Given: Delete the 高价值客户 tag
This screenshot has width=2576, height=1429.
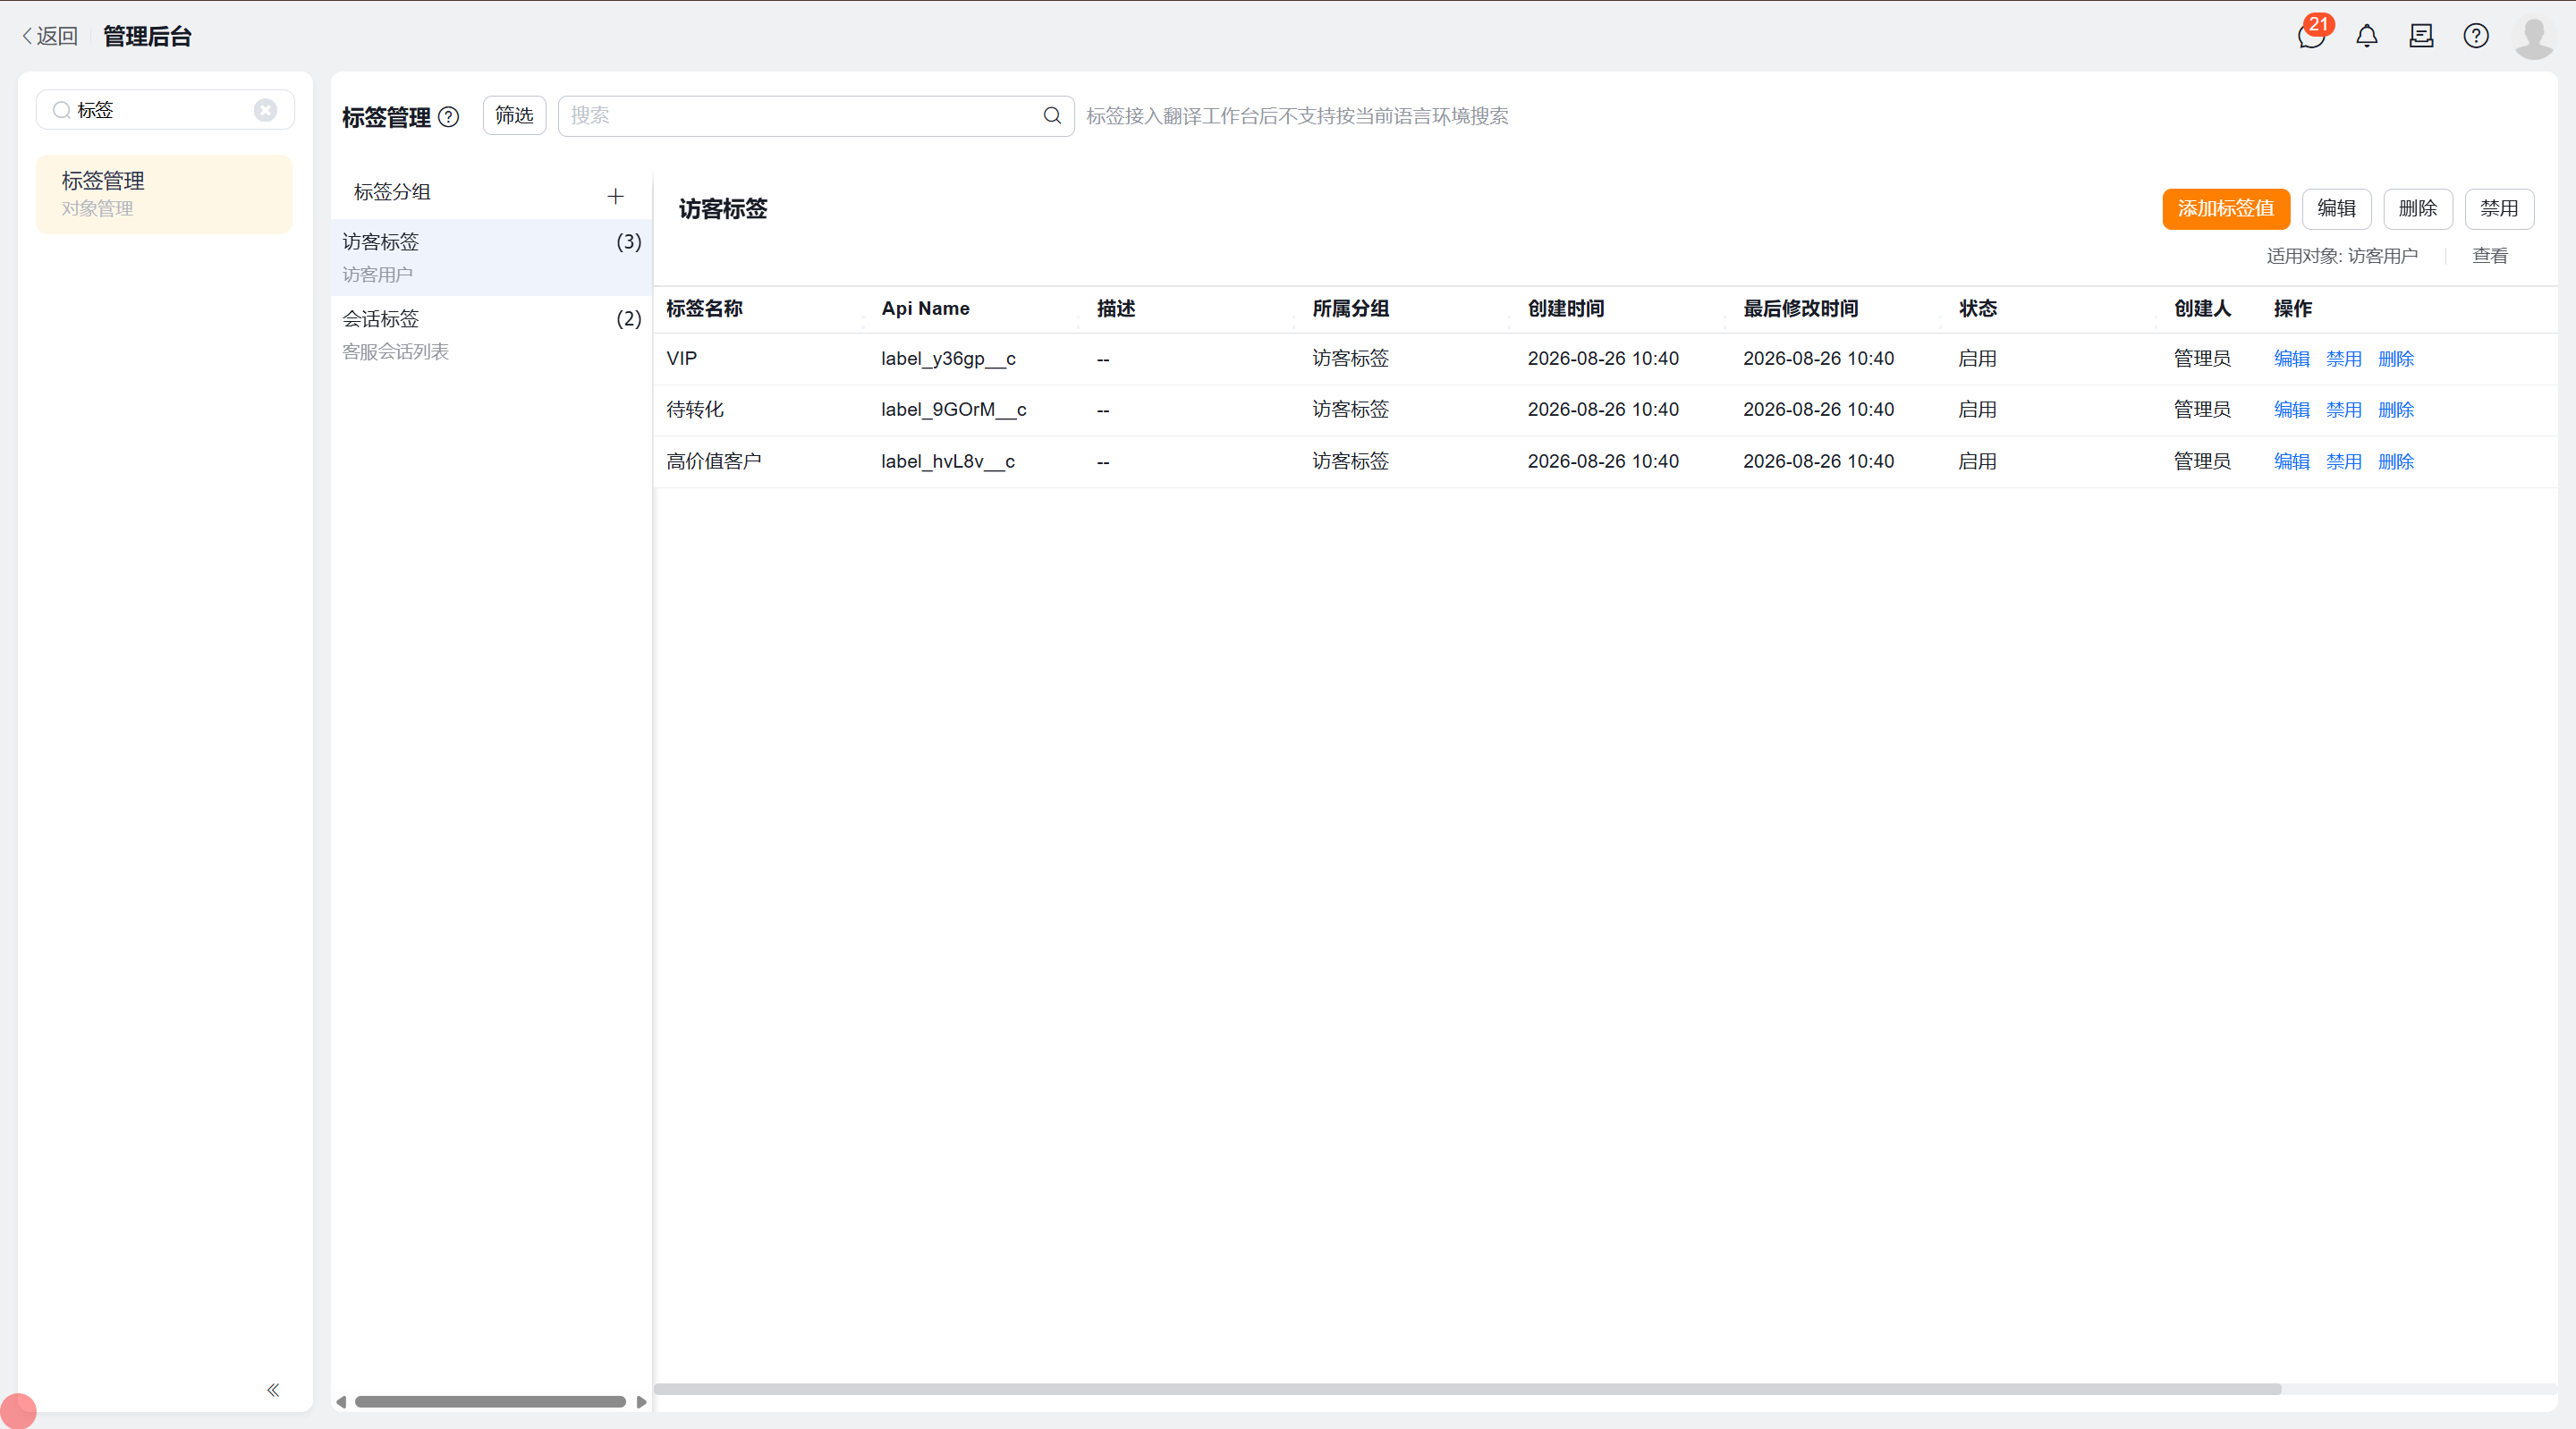Looking at the screenshot, I should (2395, 462).
